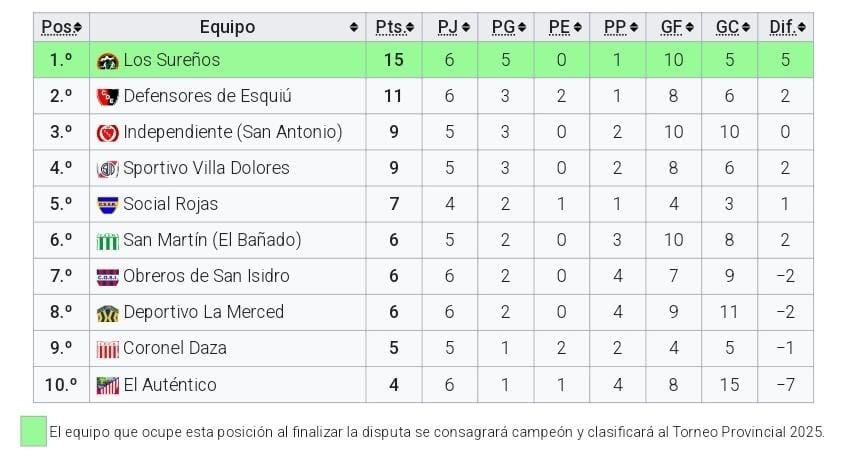This screenshot has height=471, width=852.
Task: Click the Sportivo Villa Dolores crest icon
Action: tap(107, 169)
